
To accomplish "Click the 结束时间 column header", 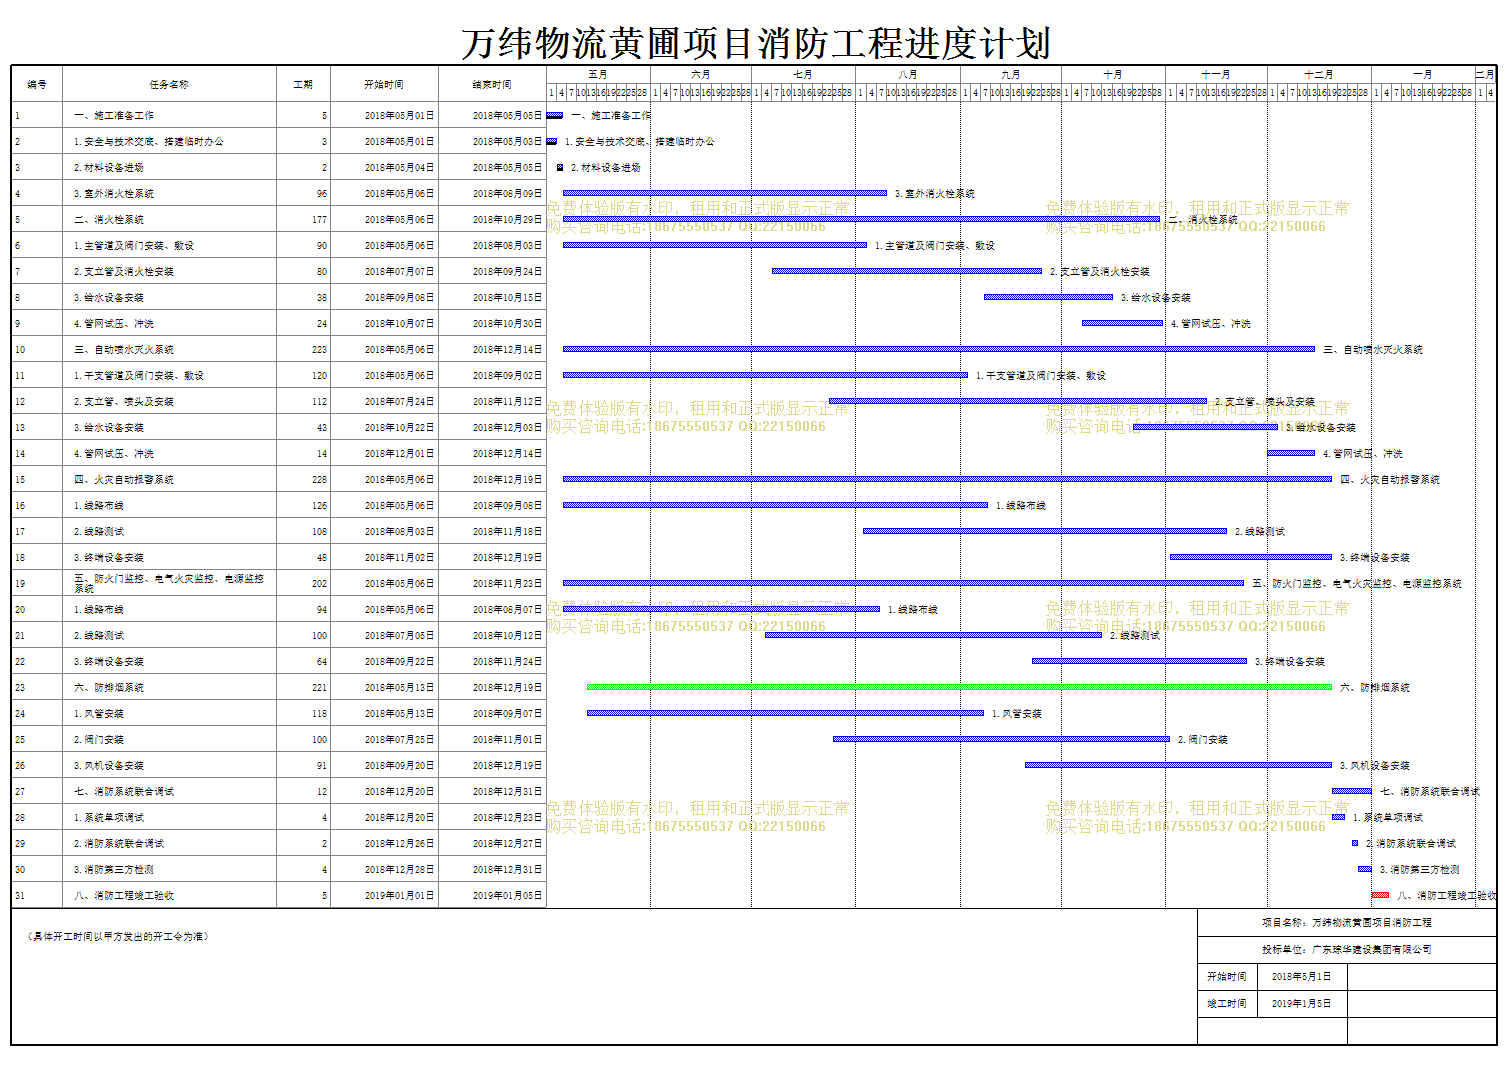I will pyautogui.click(x=492, y=85).
